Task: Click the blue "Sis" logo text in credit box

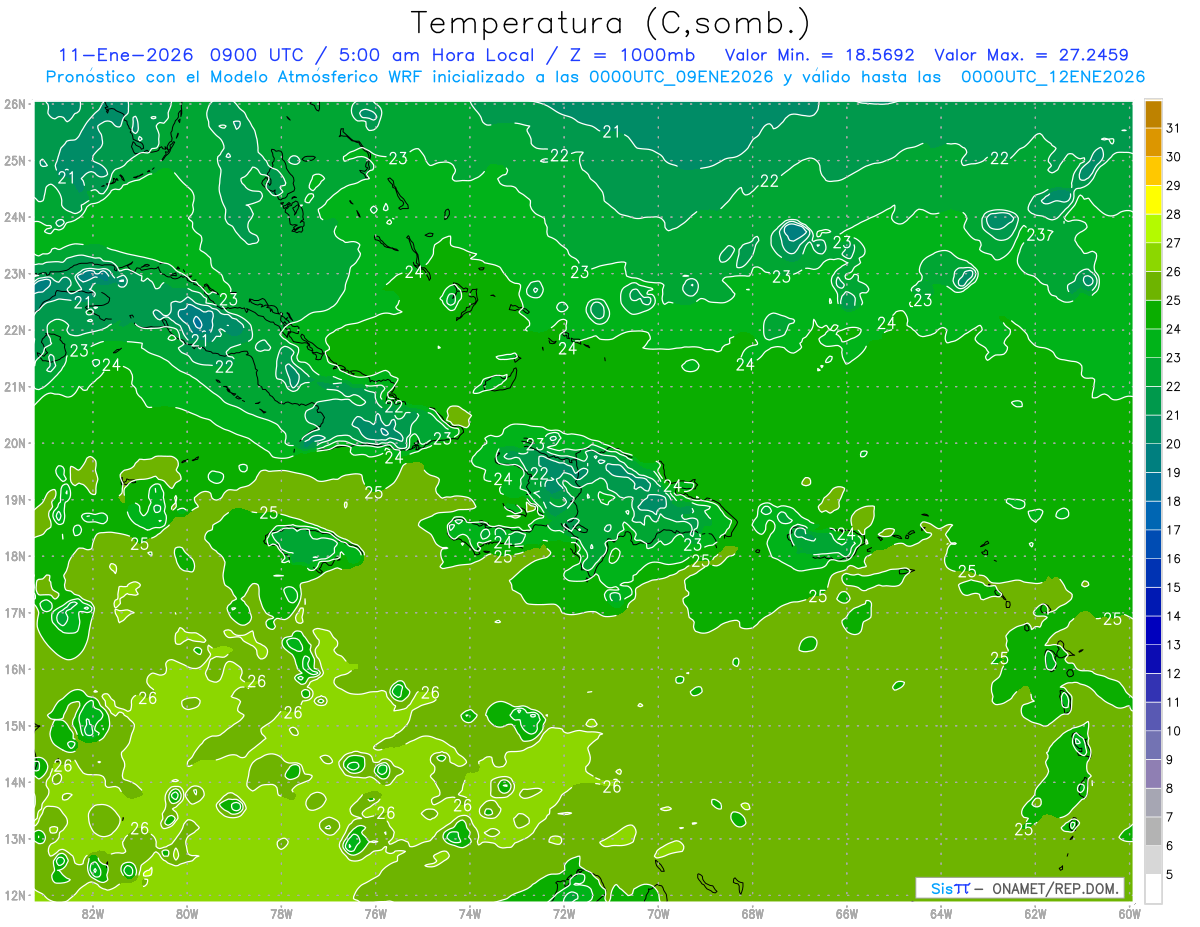Action: pos(941,888)
